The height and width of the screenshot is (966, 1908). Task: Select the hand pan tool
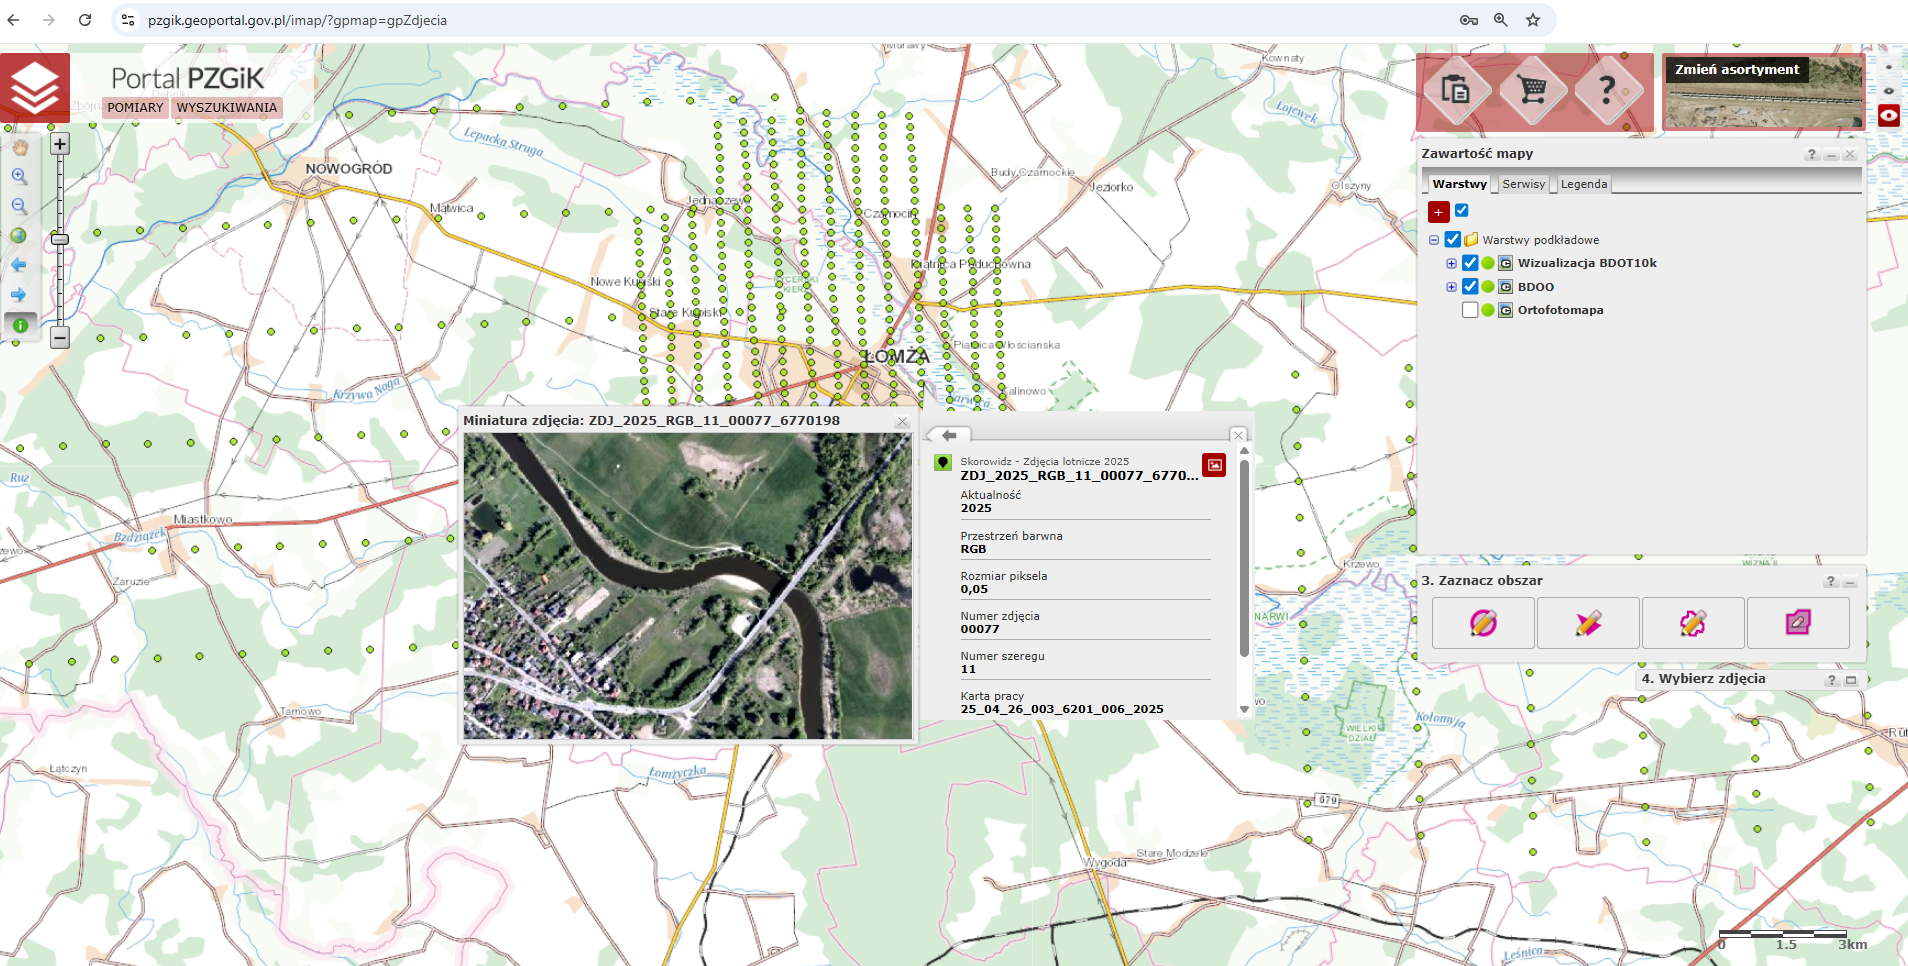pyautogui.click(x=19, y=147)
